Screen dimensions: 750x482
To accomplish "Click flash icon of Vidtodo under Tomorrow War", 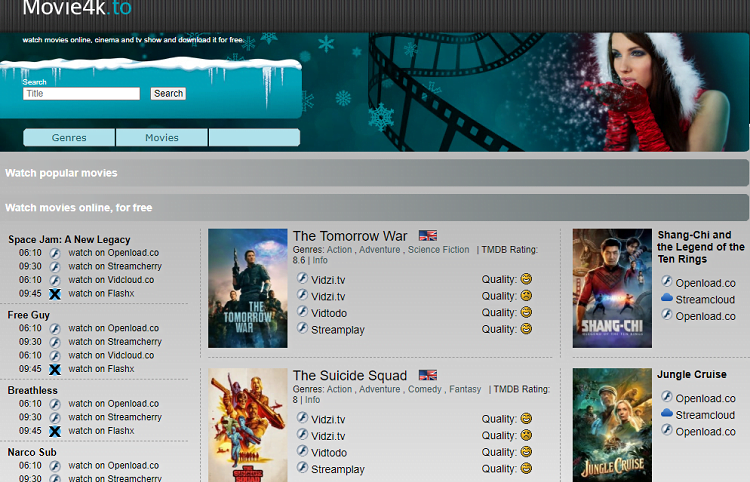I will pos(302,312).
